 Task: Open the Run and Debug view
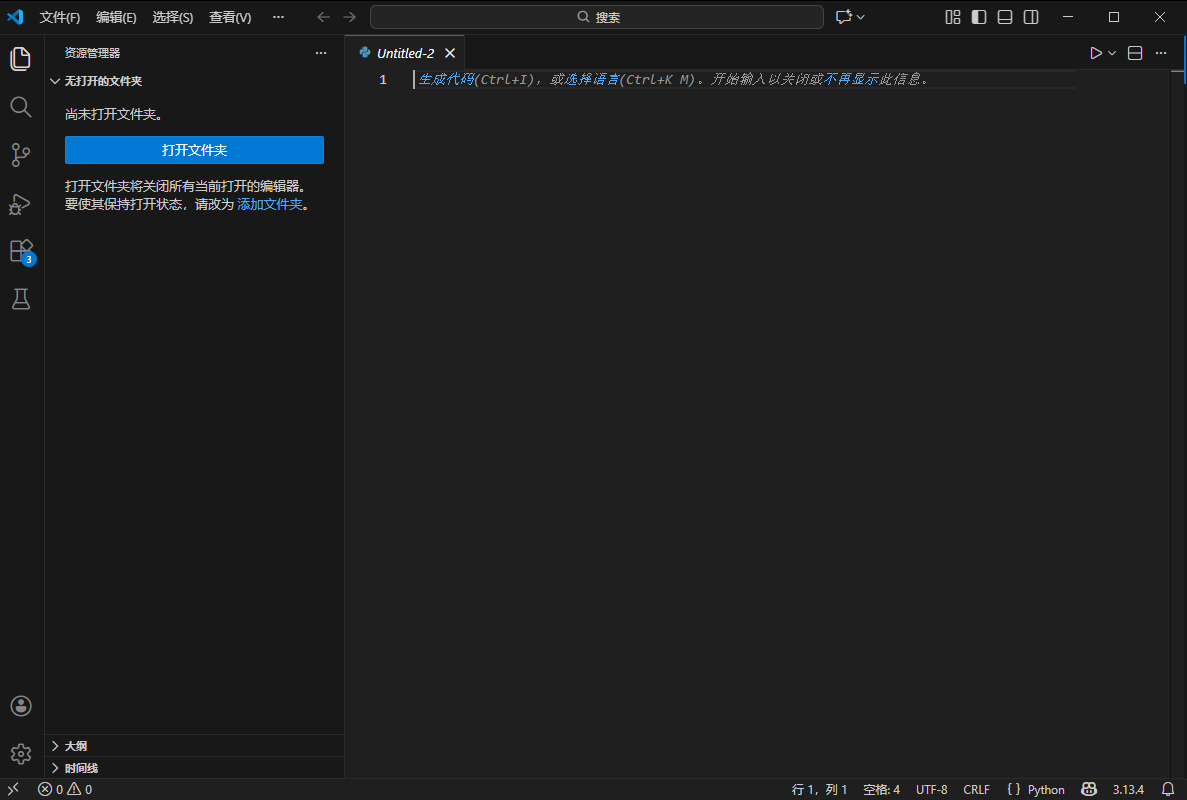(21, 203)
